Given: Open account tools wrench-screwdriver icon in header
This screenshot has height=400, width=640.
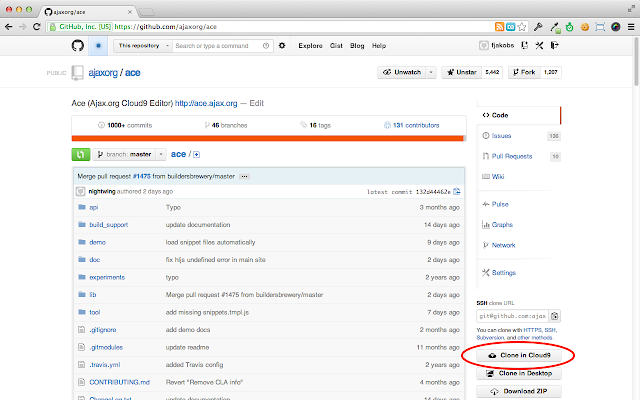Looking at the screenshot, I should pos(539,45).
